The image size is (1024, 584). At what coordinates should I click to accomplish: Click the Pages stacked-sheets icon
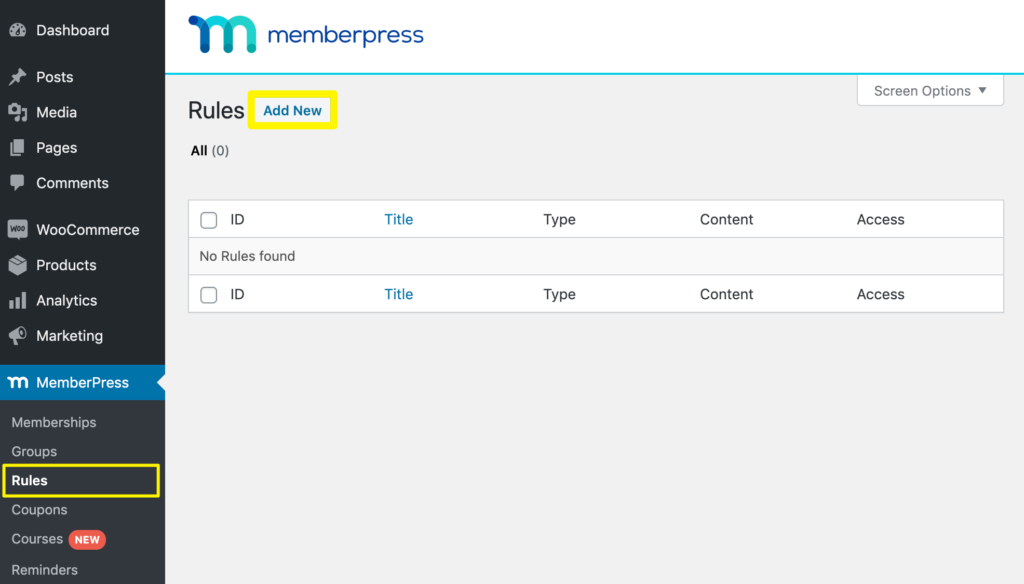(x=18, y=148)
